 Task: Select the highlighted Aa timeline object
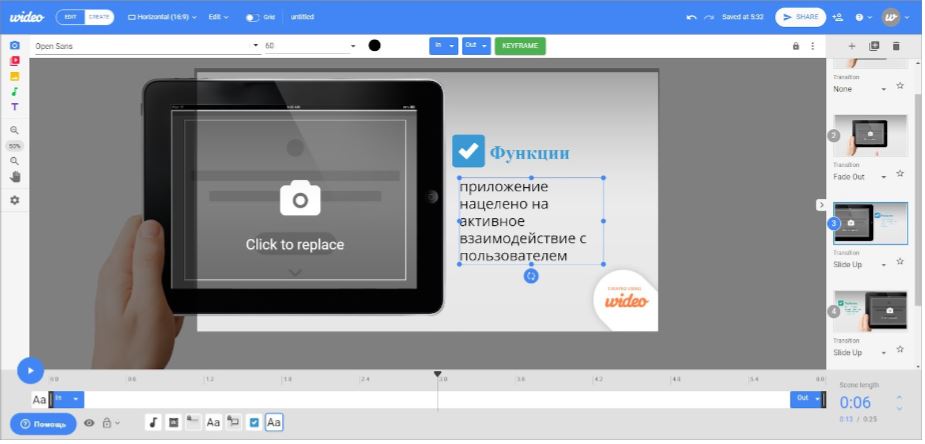274,422
